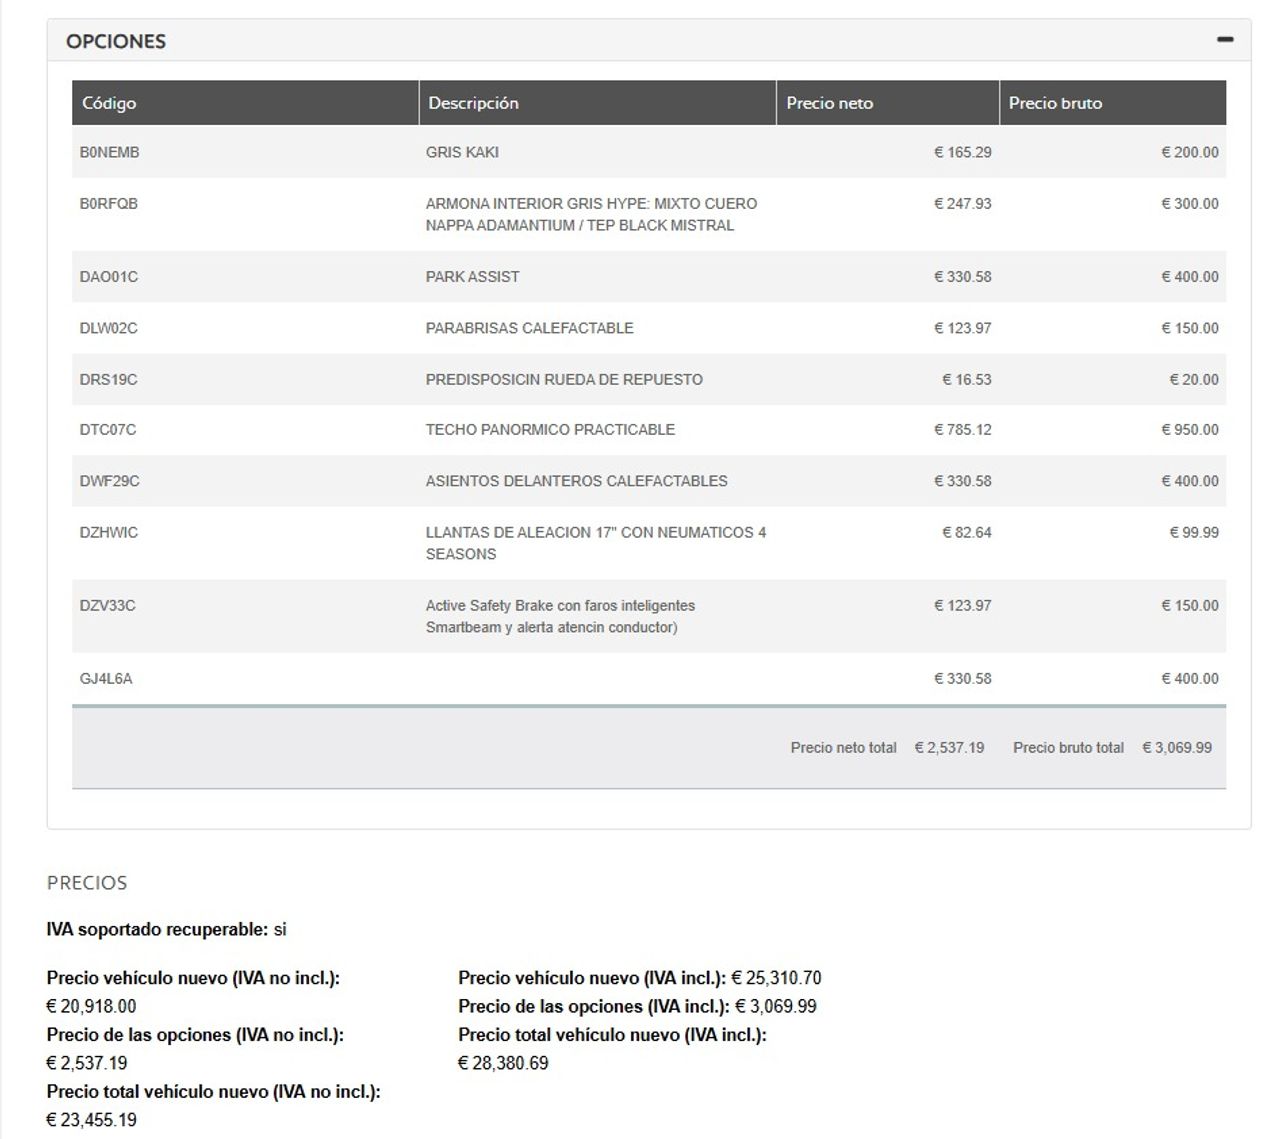
Task: Click PARABRISAS CALEFACTABLE description
Action: [529, 328]
